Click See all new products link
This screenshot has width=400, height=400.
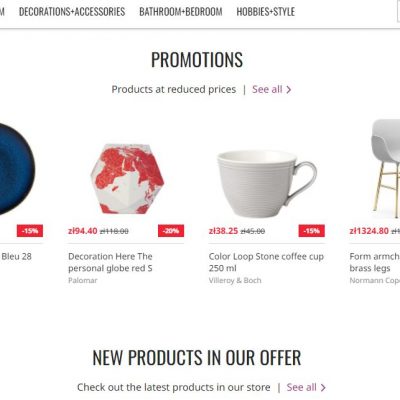click(x=301, y=387)
